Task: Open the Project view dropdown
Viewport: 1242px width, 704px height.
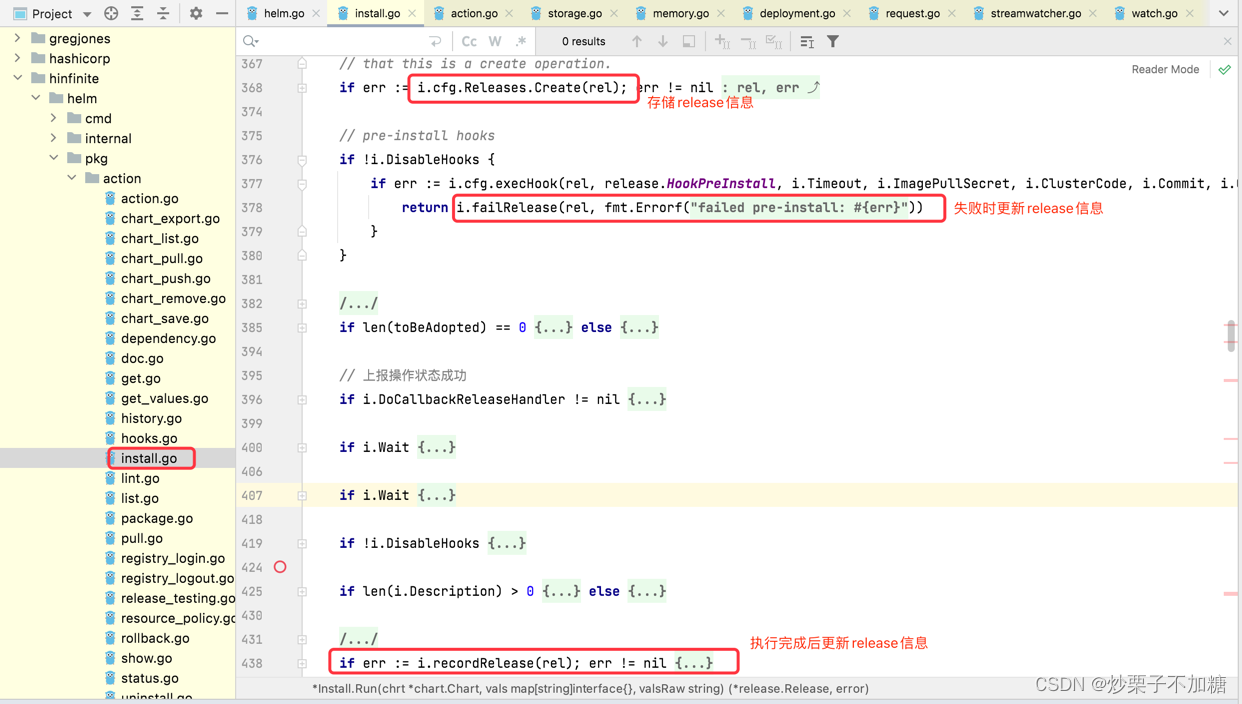Action: (x=87, y=14)
